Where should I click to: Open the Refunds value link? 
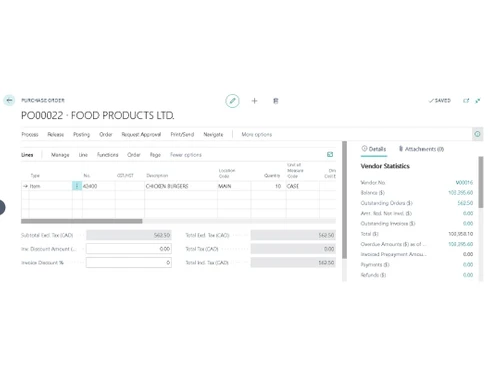(x=468, y=275)
